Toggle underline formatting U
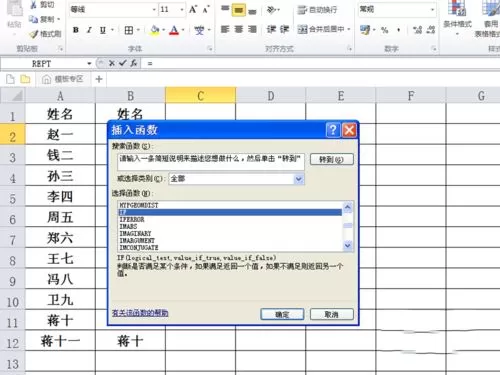 tap(103, 30)
